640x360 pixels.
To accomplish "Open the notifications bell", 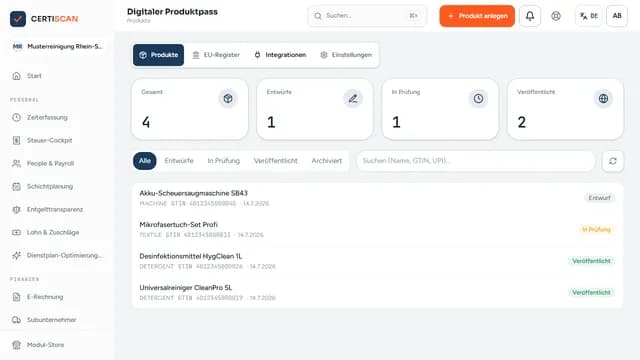I will (530, 16).
